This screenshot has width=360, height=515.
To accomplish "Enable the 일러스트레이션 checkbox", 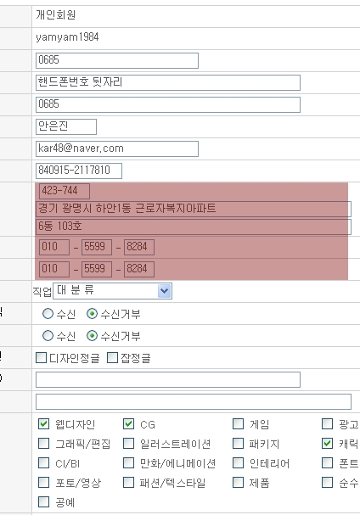I will 128,443.
